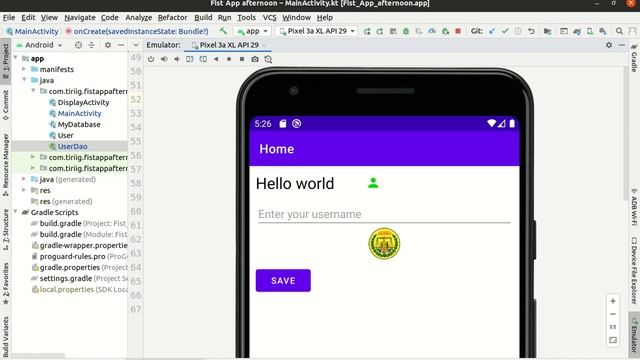The height and width of the screenshot is (360, 640).
Task: Collapse the java folder node
Action: 24,80
